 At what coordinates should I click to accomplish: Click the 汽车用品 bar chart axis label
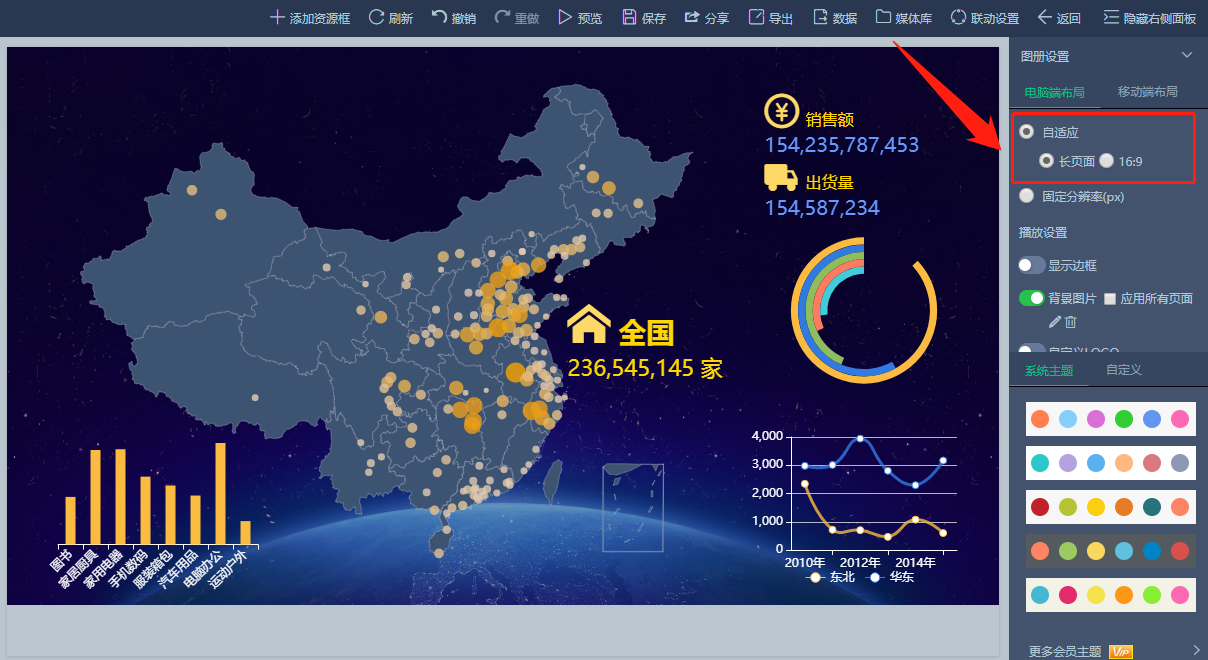178,569
